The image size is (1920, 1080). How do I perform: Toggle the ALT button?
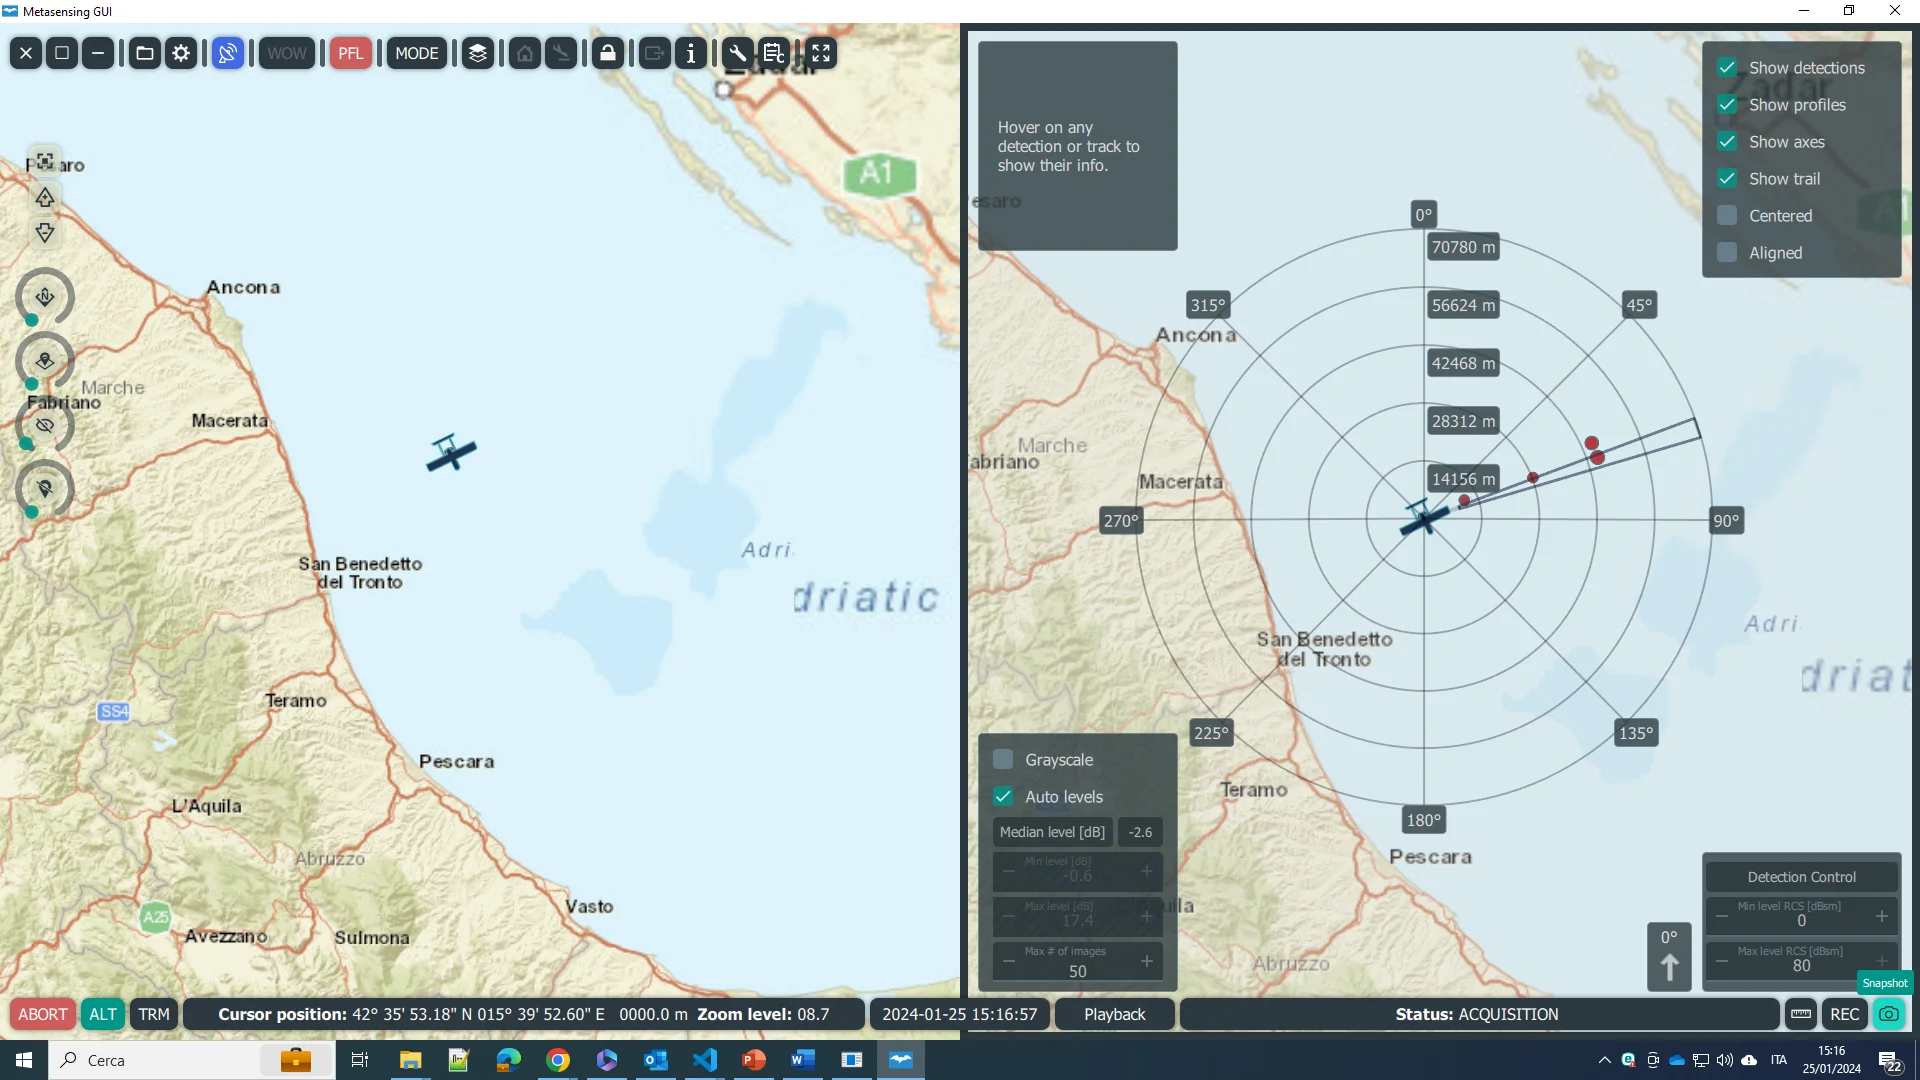coord(103,1014)
